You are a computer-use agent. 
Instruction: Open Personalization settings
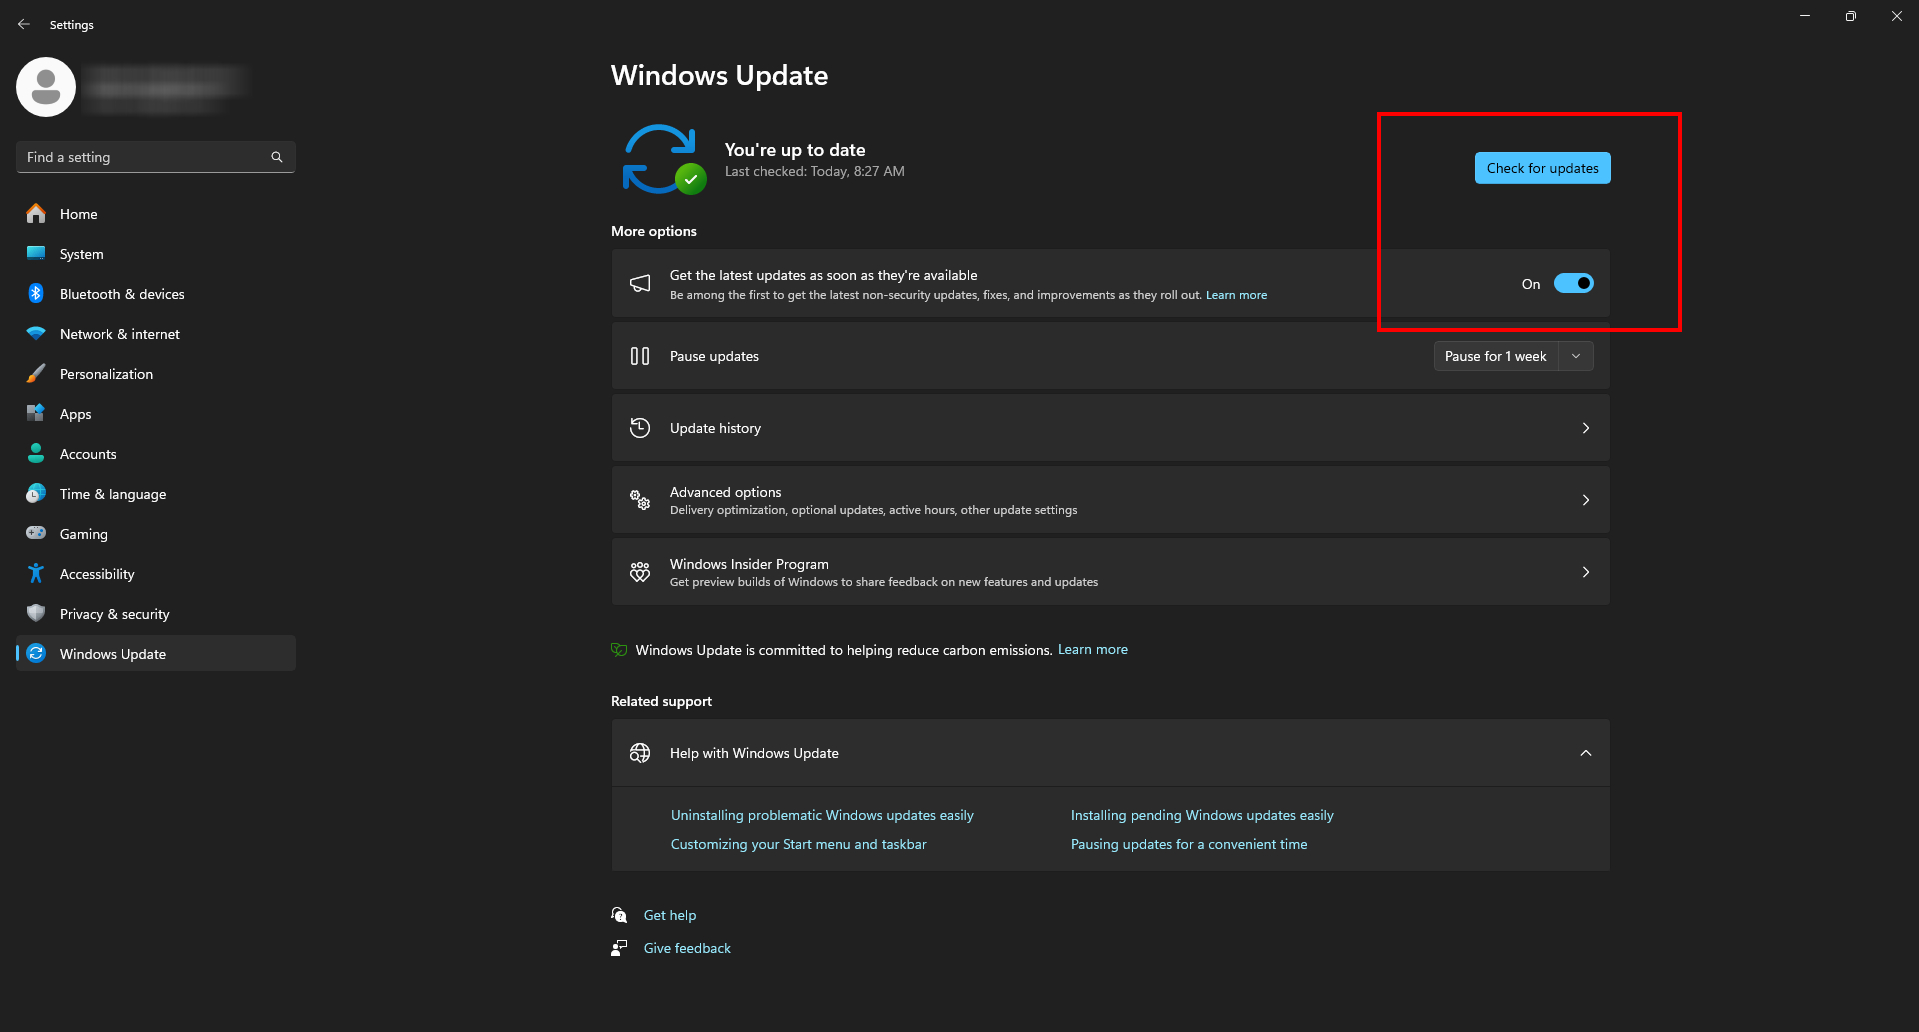pos(156,374)
